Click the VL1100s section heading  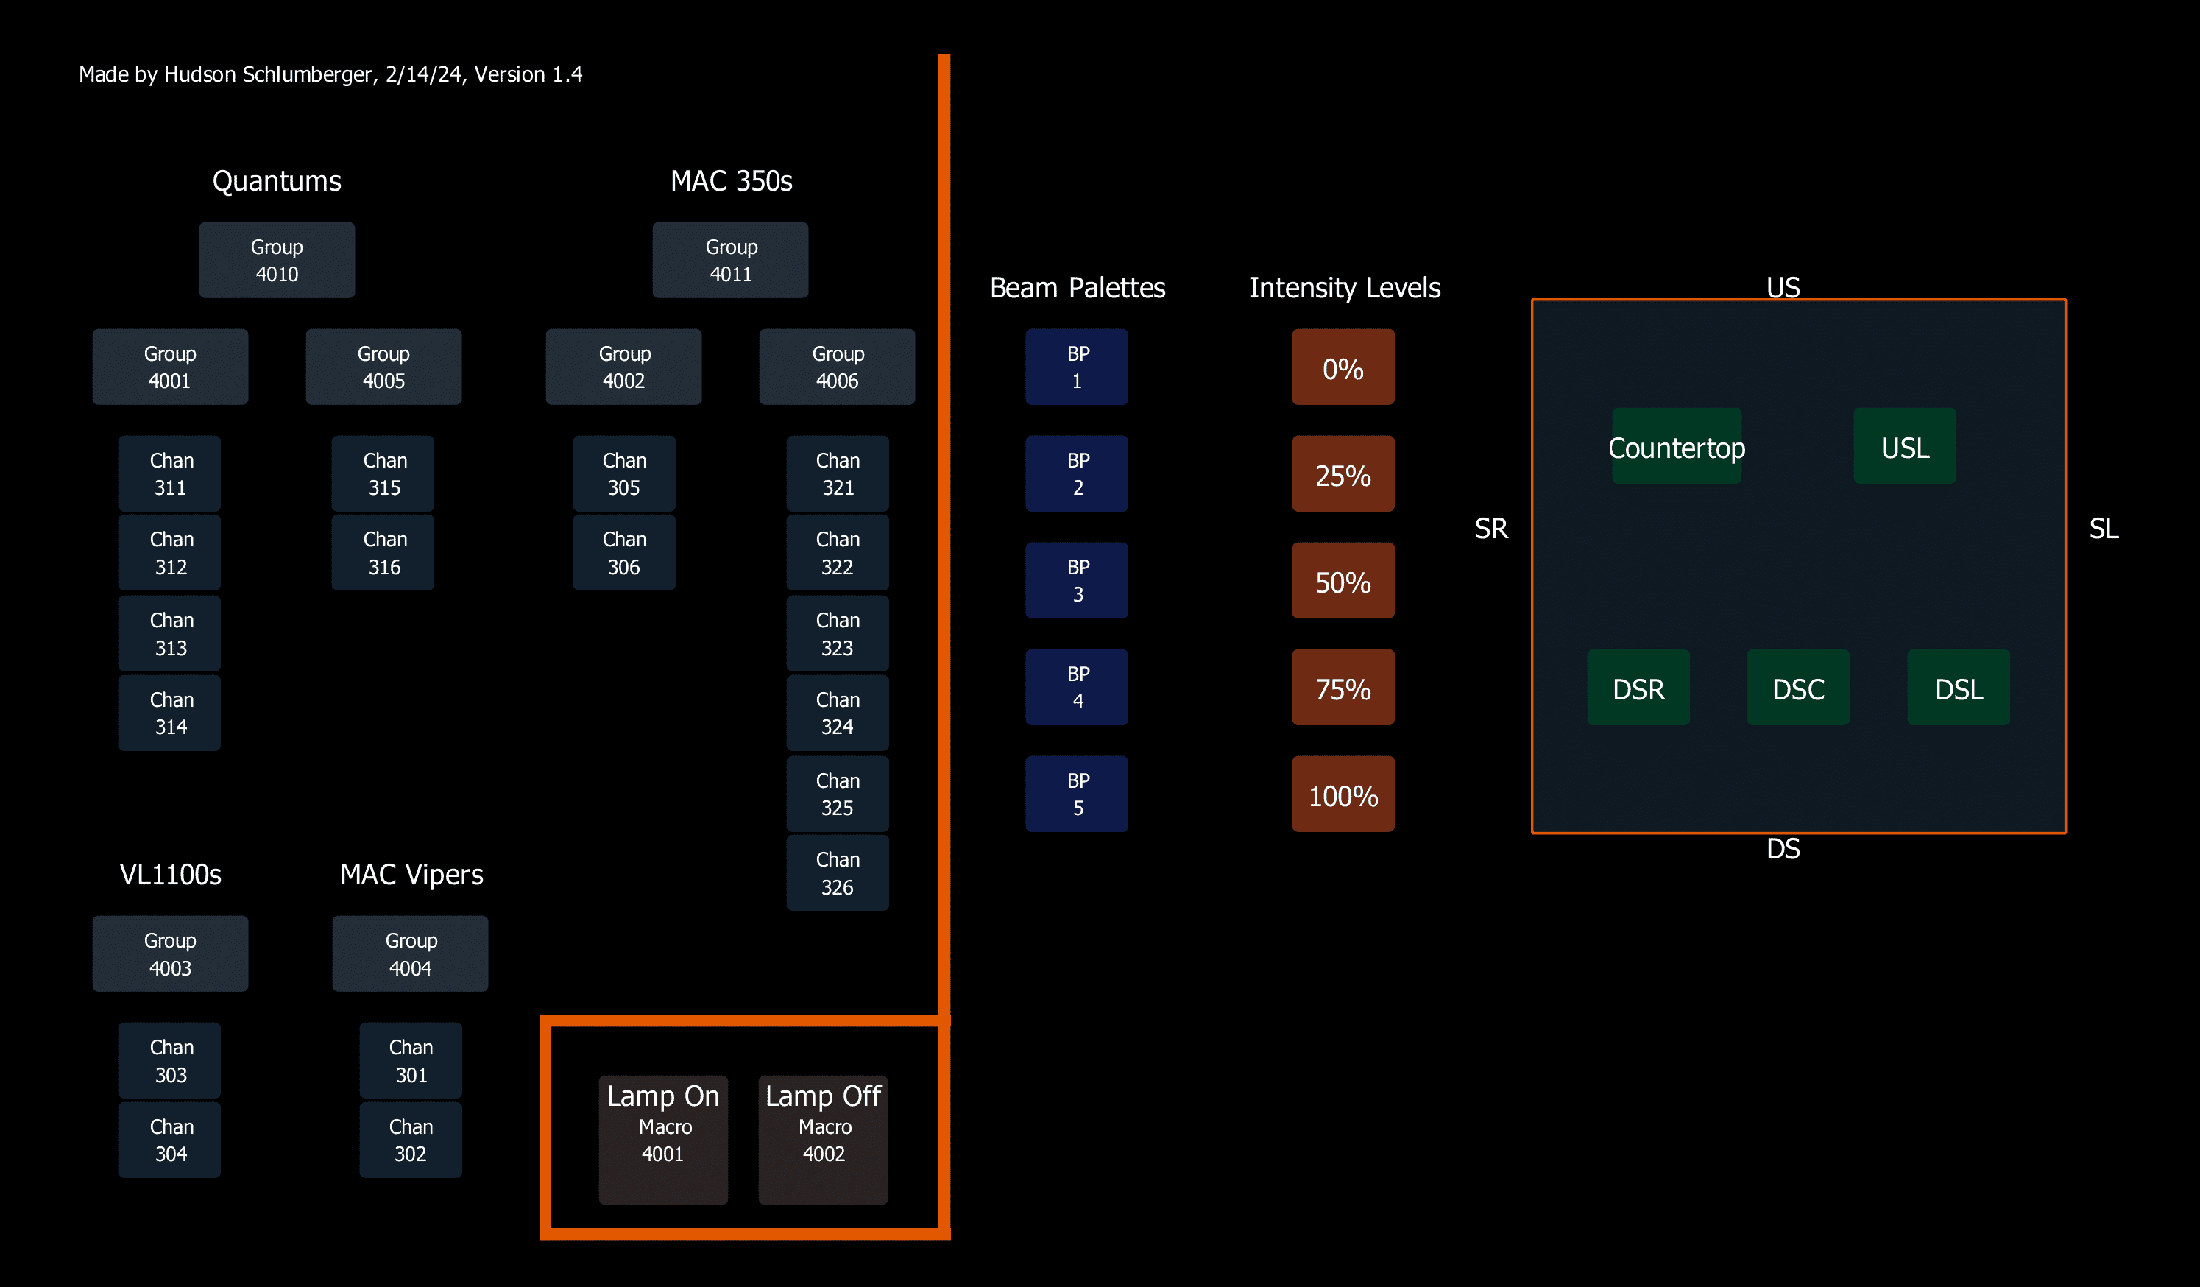170,875
